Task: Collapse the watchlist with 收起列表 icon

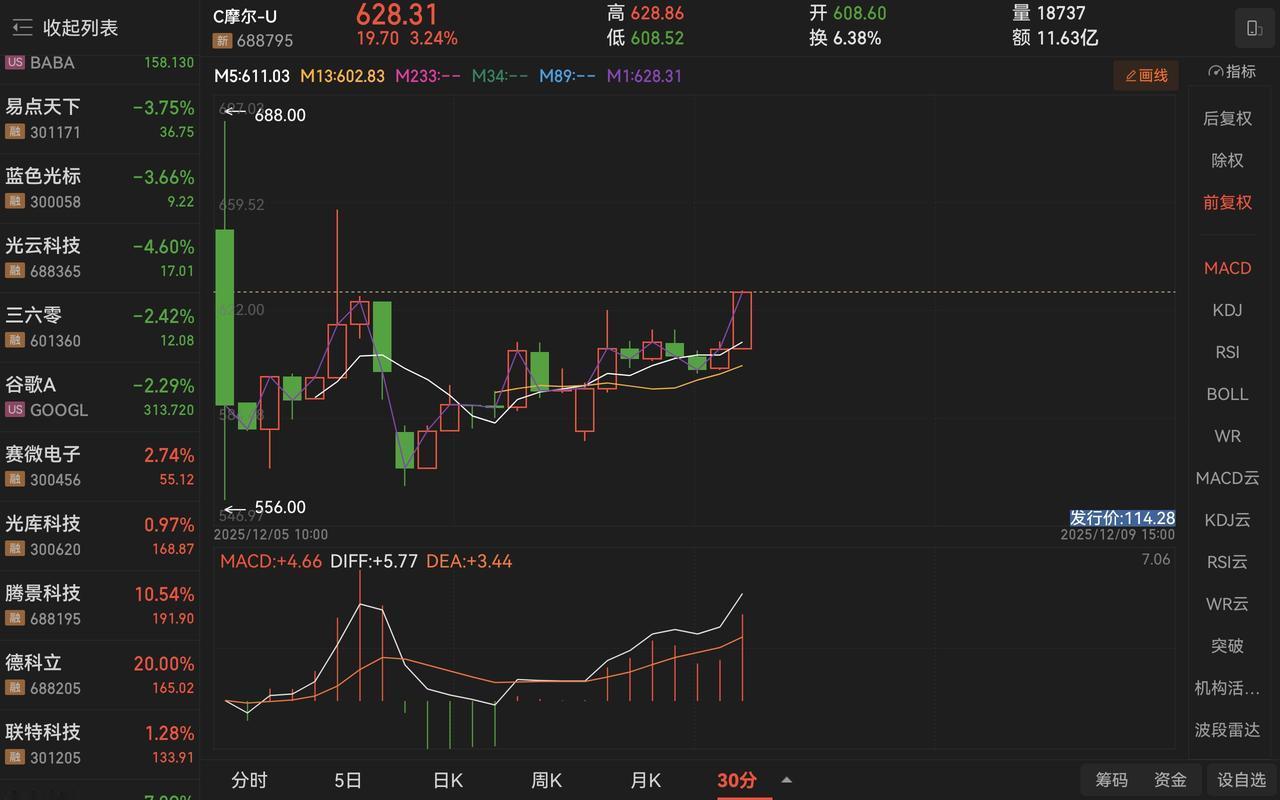Action: click(22, 28)
